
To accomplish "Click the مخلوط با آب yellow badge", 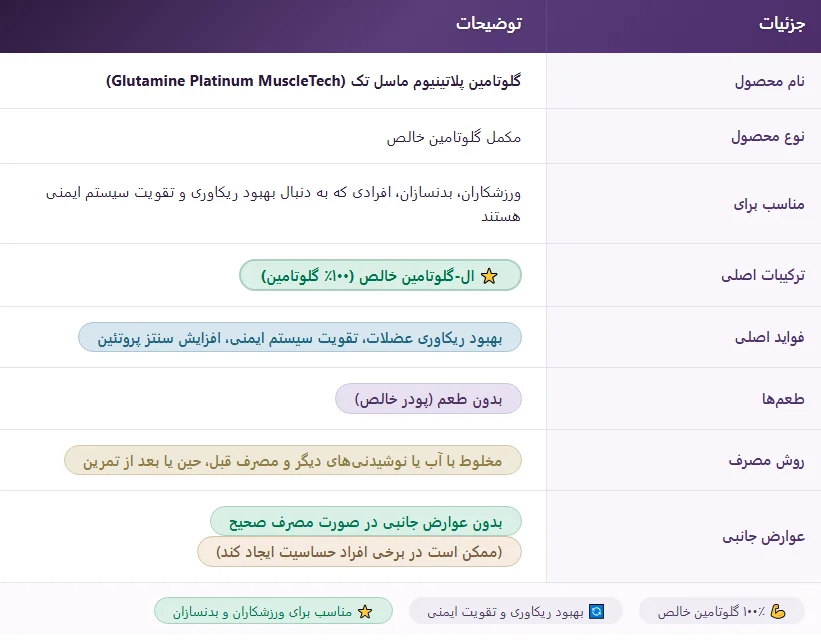I will (x=293, y=460).
